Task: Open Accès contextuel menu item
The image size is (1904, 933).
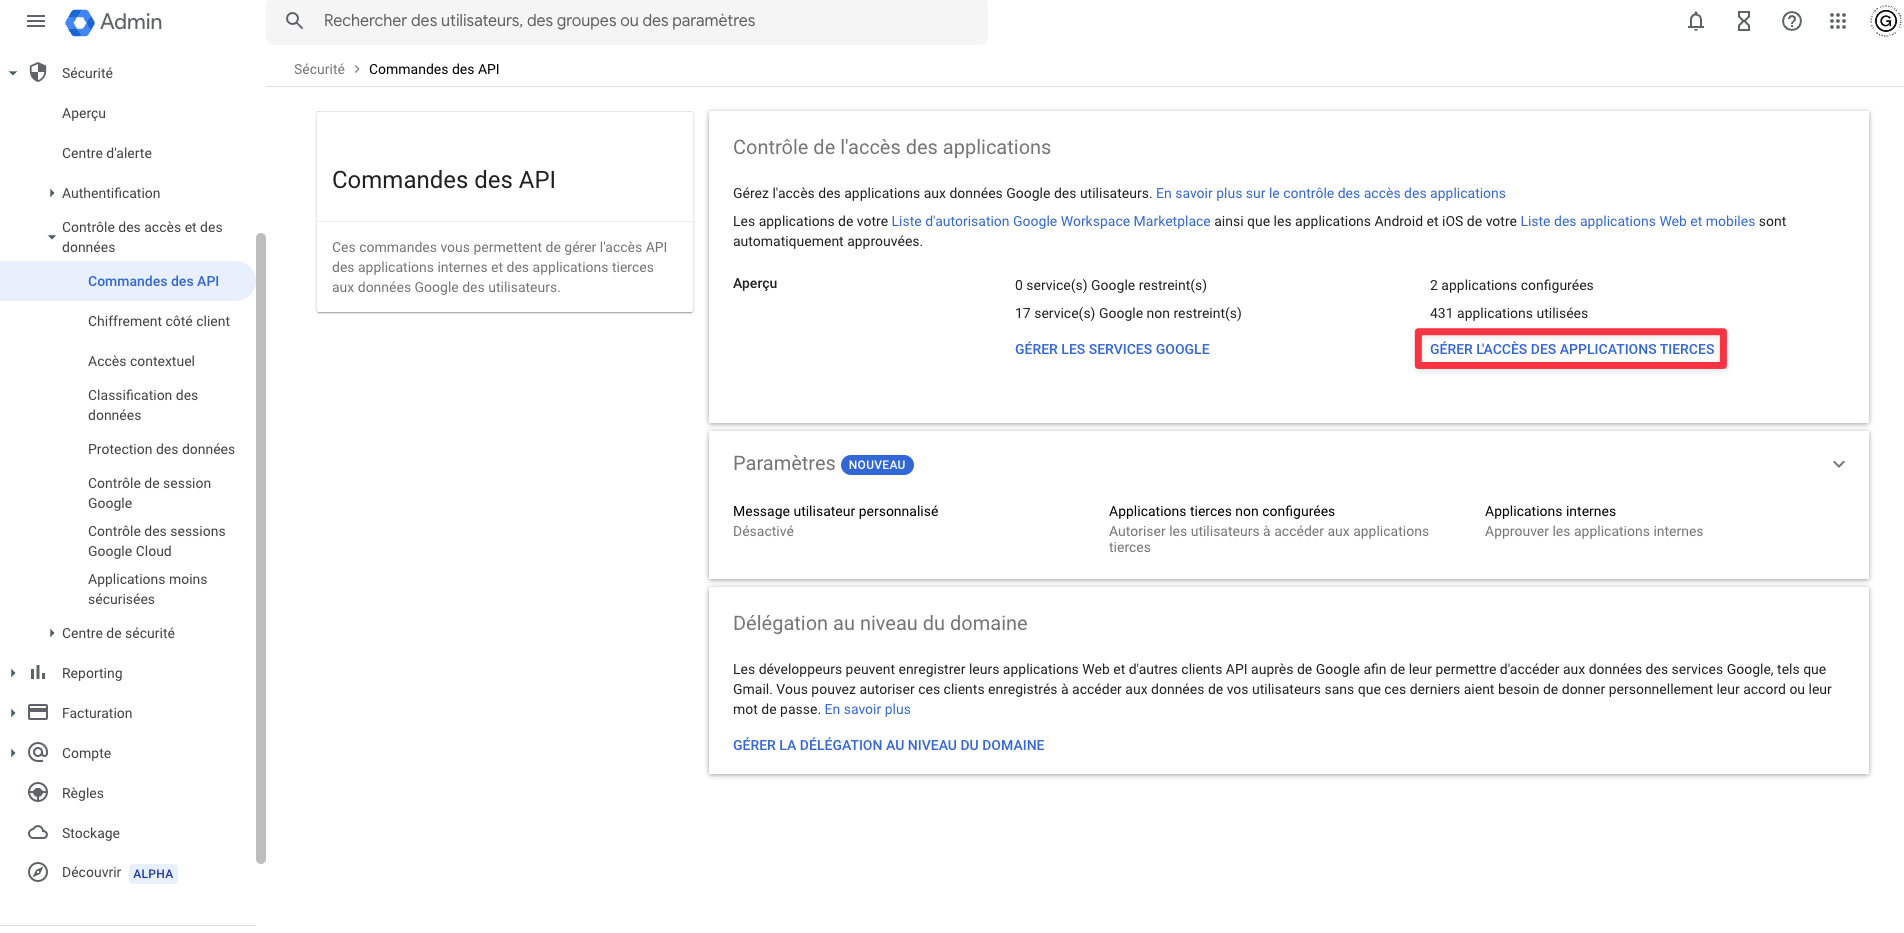Action: pos(141,361)
